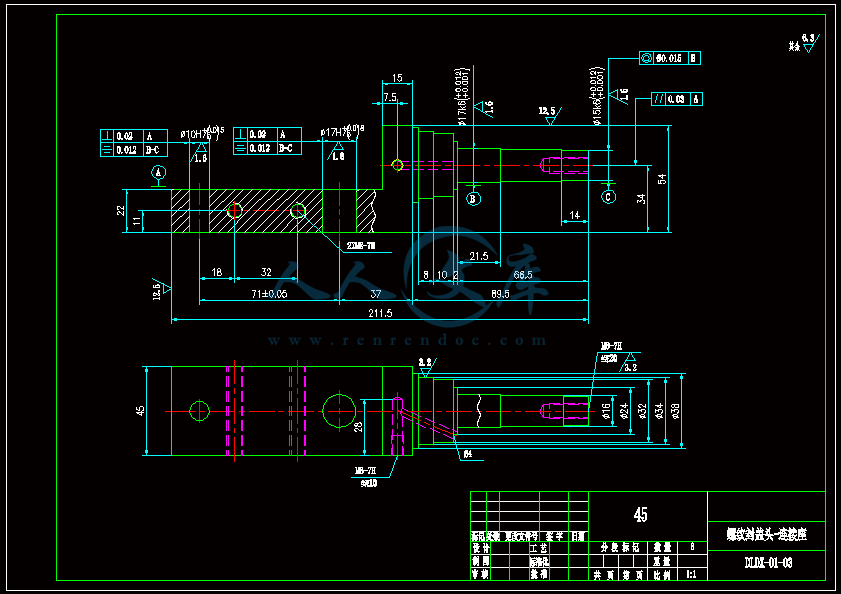Click the 10 step dimension below shaft
Image resolution: width=841 pixels, height=594 pixels.
[442, 275]
